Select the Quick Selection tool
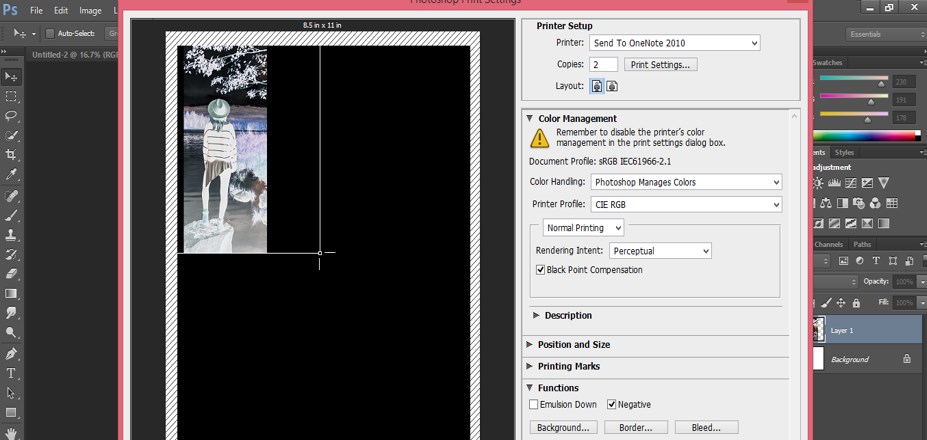 pos(11,135)
